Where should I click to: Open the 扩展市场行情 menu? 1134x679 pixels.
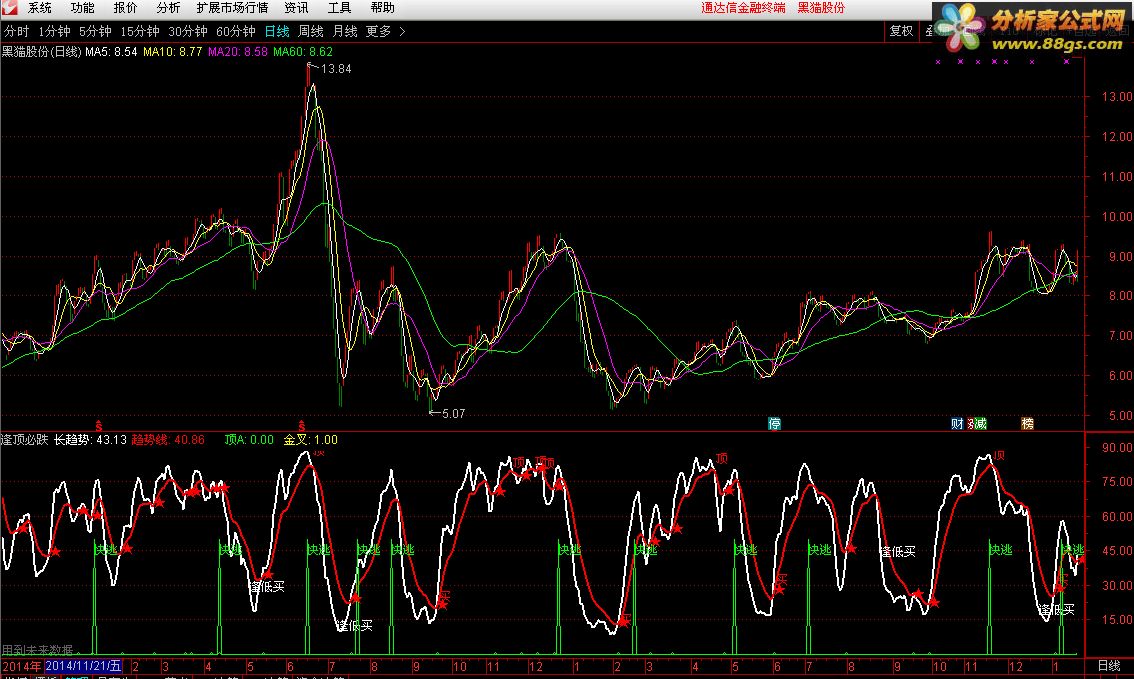(232, 8)
